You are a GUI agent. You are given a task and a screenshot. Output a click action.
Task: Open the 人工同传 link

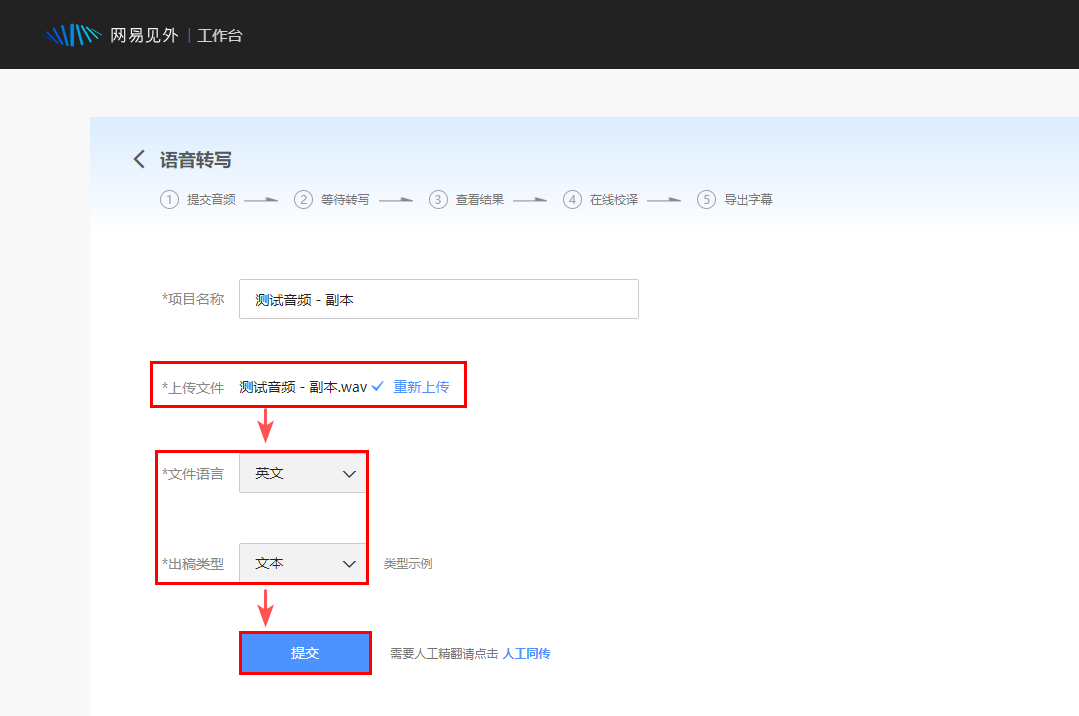pyautogui.click(x=527, y=652)
